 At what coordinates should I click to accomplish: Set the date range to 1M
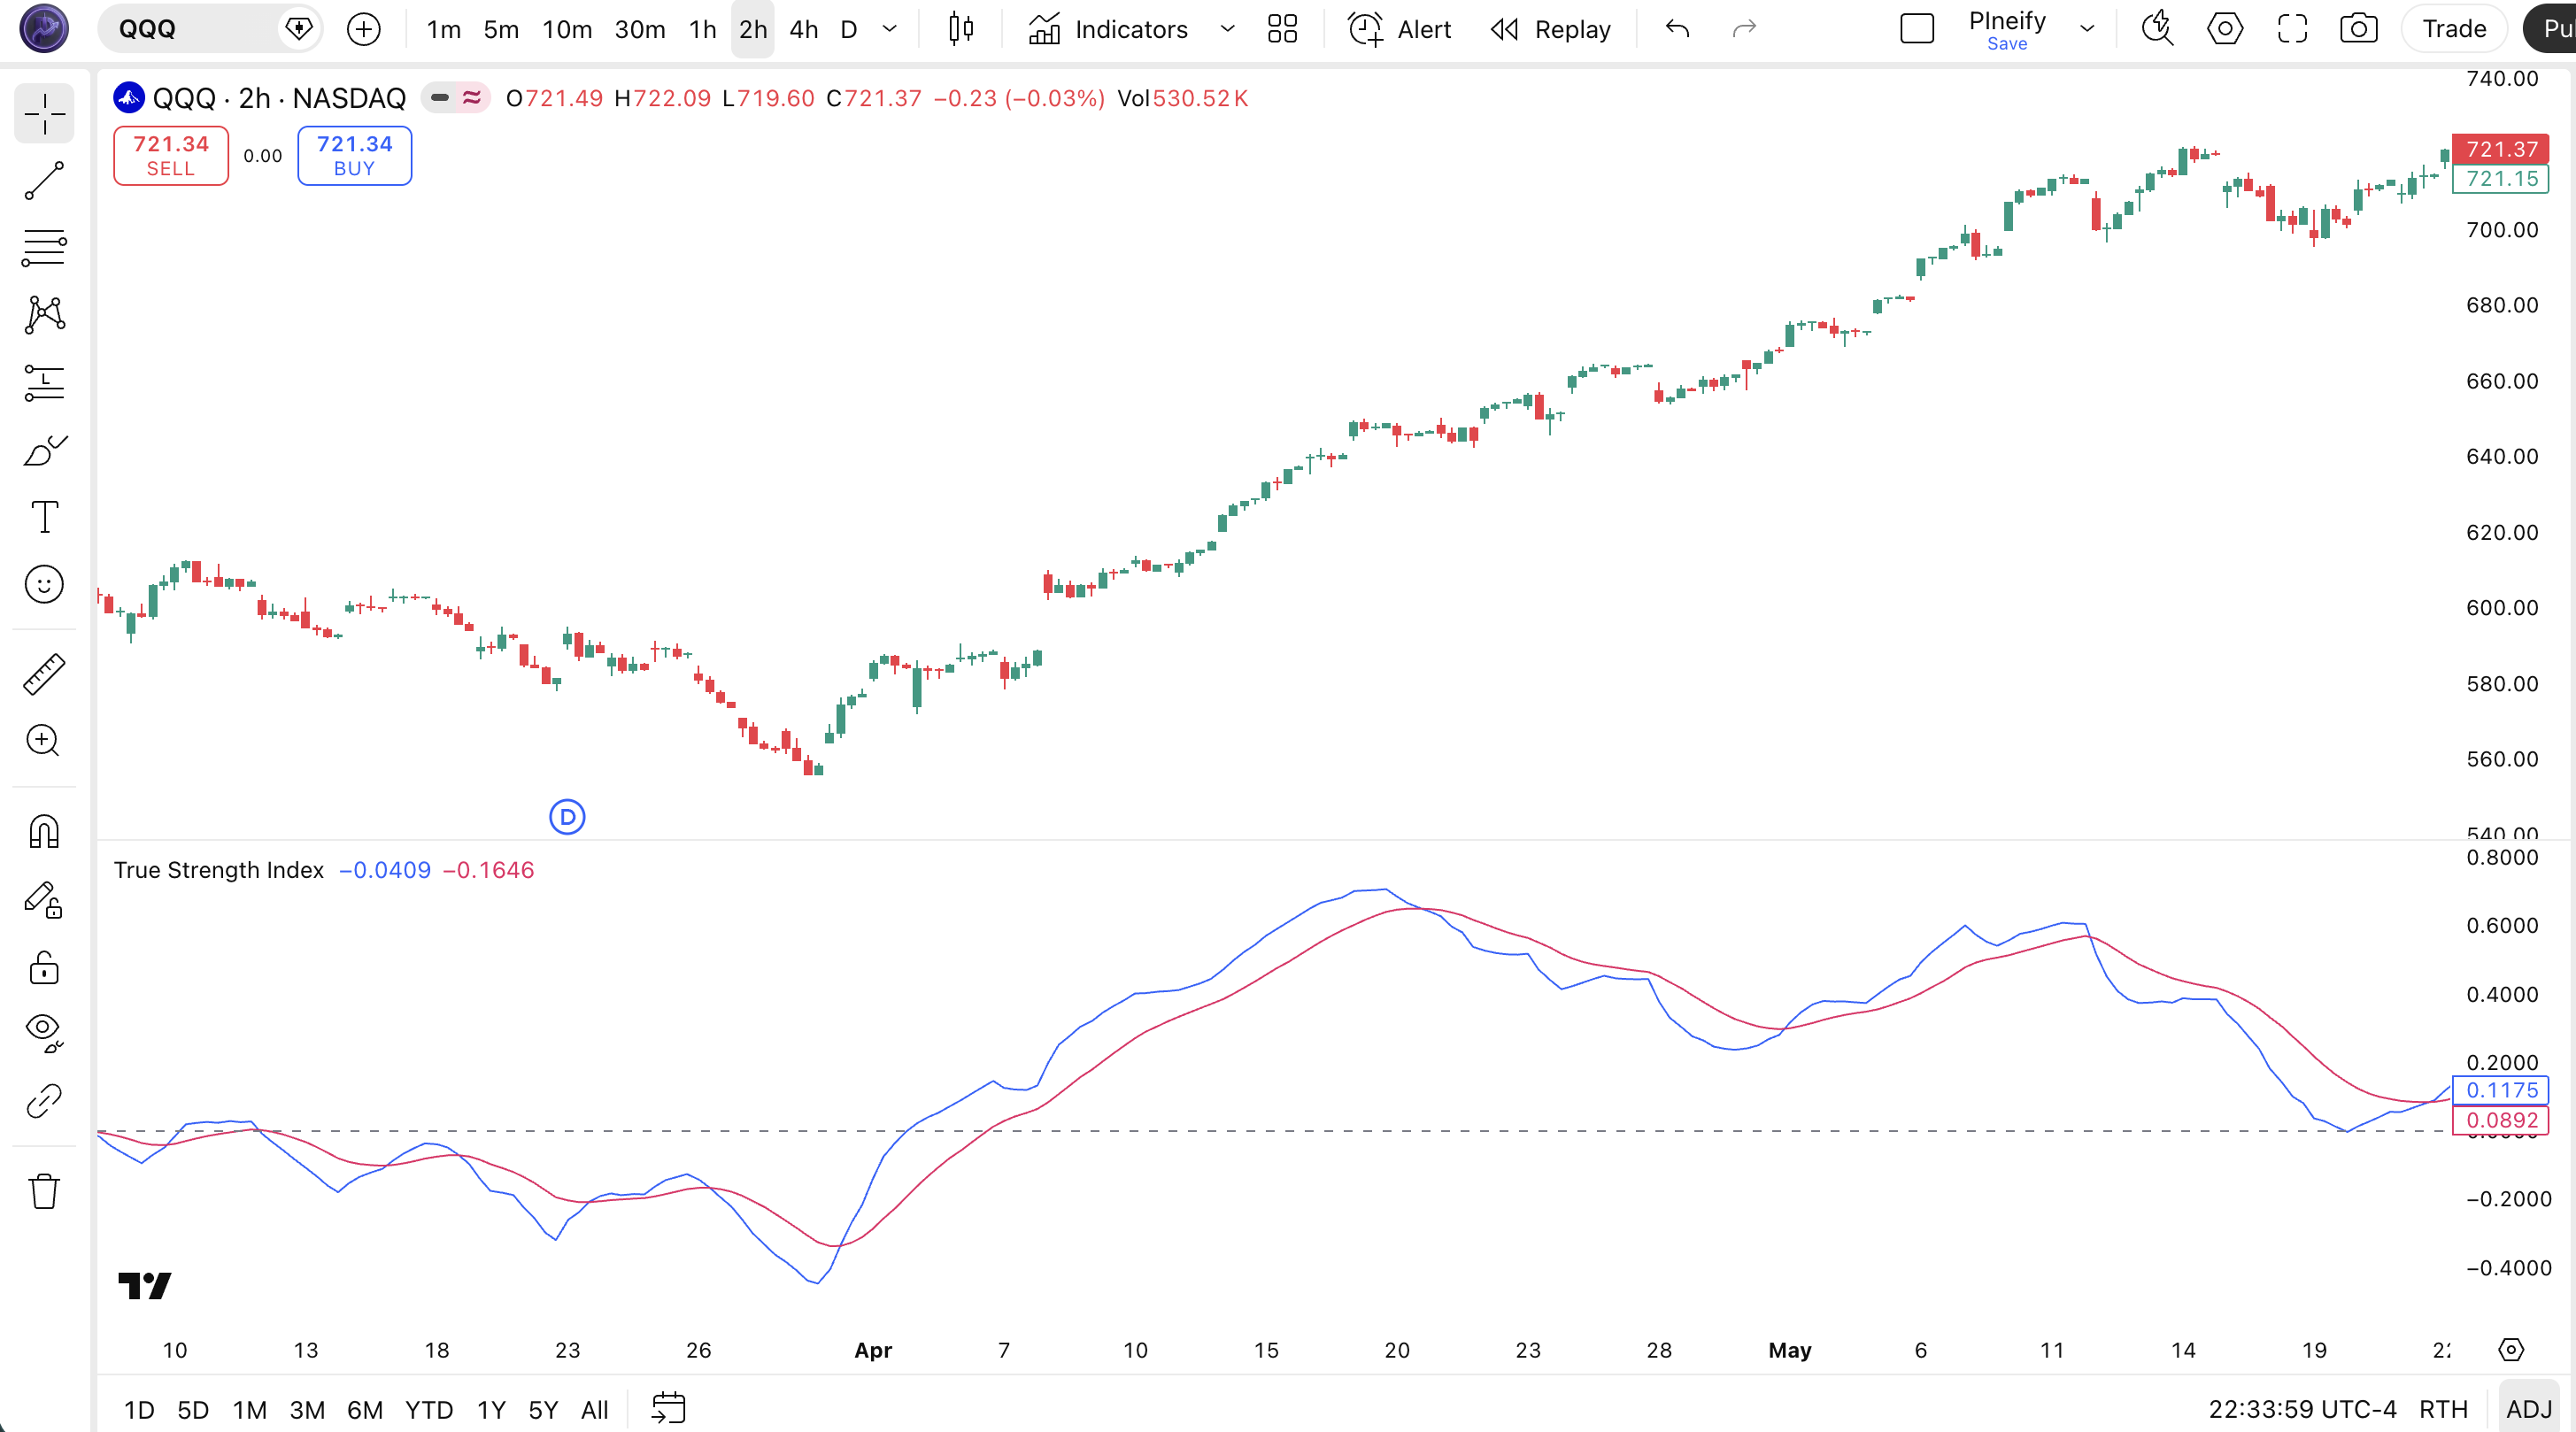pyautogui.click(x=250, y=1409)
